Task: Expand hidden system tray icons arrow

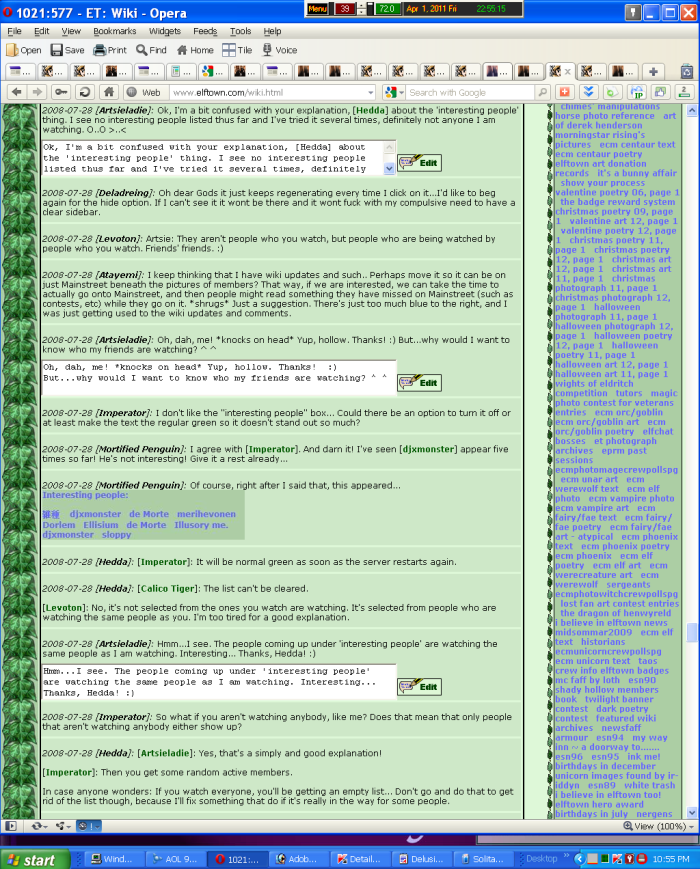Action: coord(579,859)
